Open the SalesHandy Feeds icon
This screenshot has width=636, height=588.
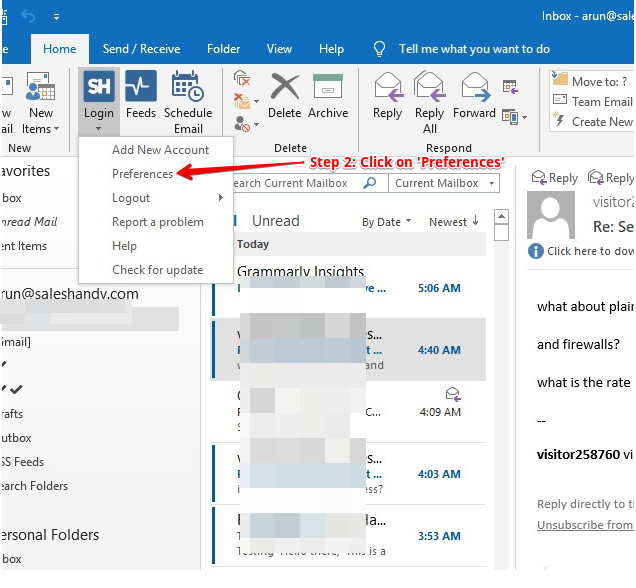141,86
